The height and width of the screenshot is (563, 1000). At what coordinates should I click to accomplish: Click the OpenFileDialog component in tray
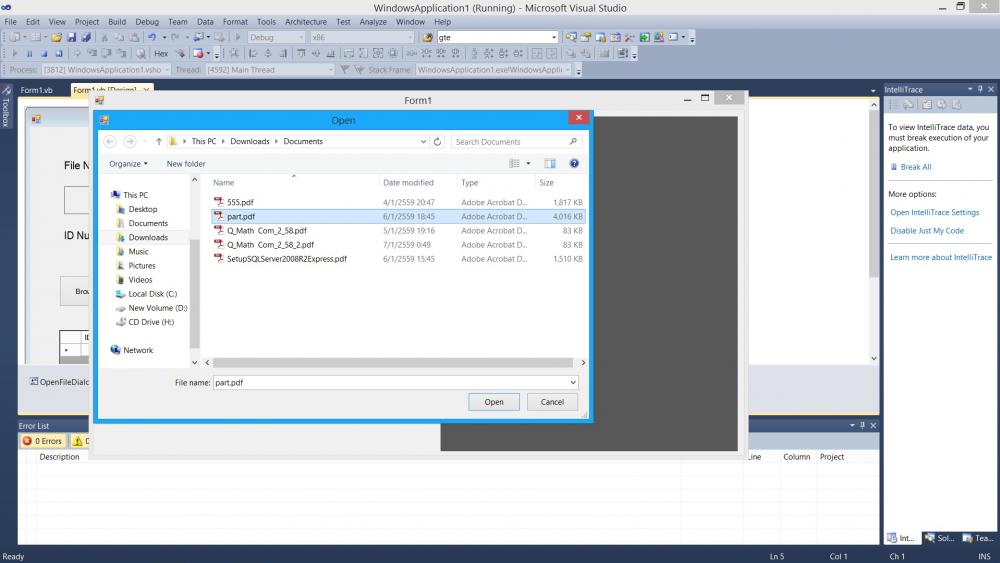(59, 382)
